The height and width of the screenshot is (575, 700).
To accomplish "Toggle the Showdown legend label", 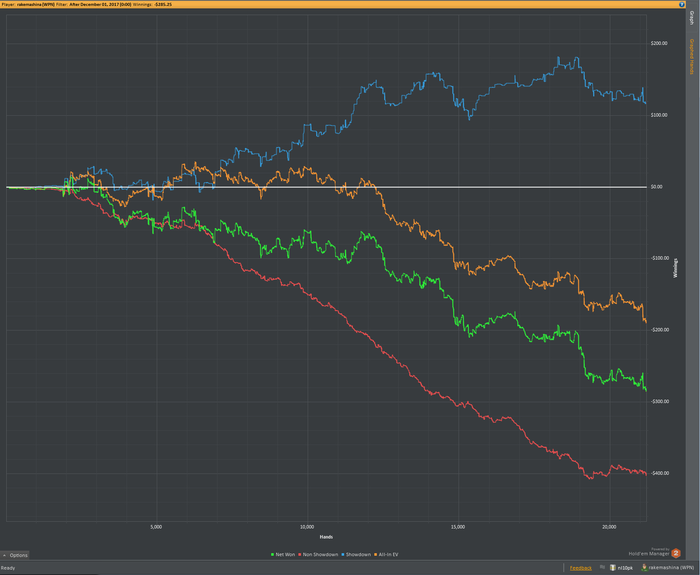I will [x=358, y=554].
